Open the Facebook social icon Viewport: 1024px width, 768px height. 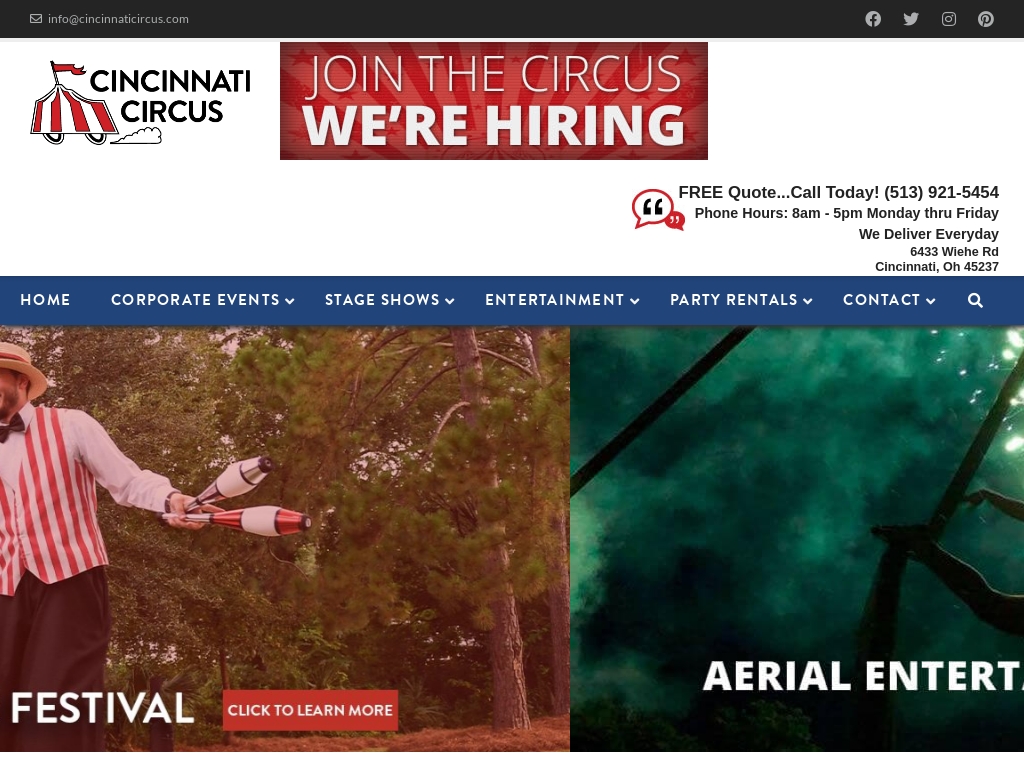point(873,19)
